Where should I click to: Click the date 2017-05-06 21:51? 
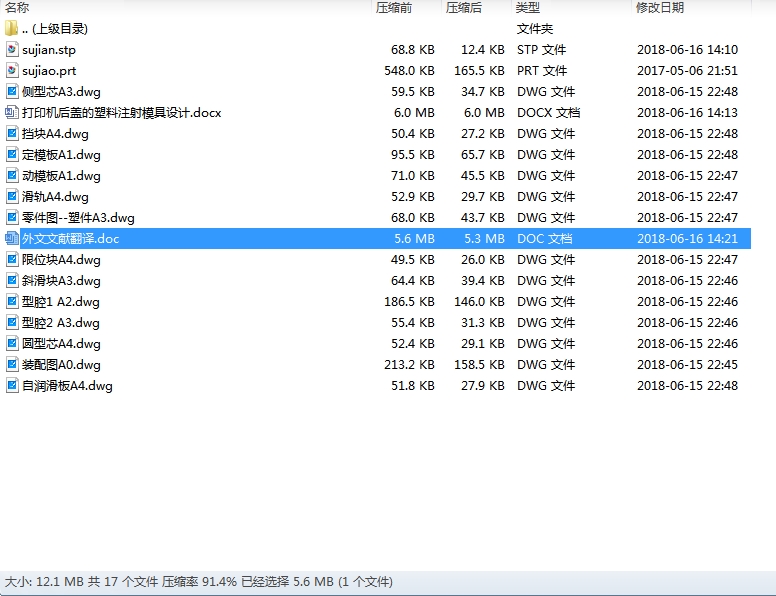point(687,71)
